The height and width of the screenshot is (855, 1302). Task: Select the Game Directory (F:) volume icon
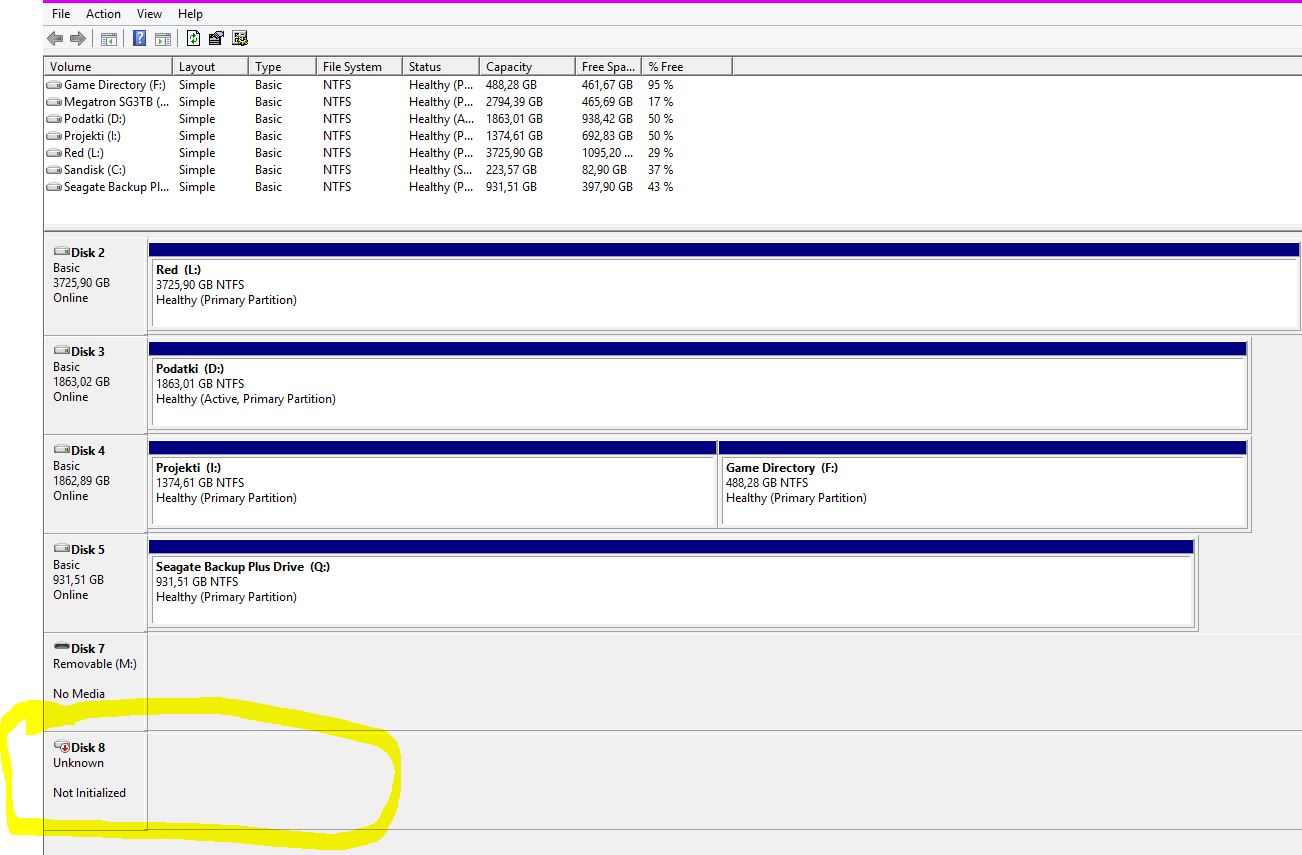[x=54, y=85]
